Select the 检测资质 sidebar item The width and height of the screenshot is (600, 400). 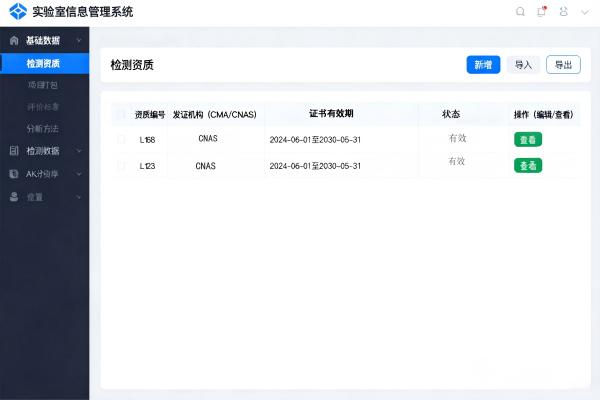point(44,63)
